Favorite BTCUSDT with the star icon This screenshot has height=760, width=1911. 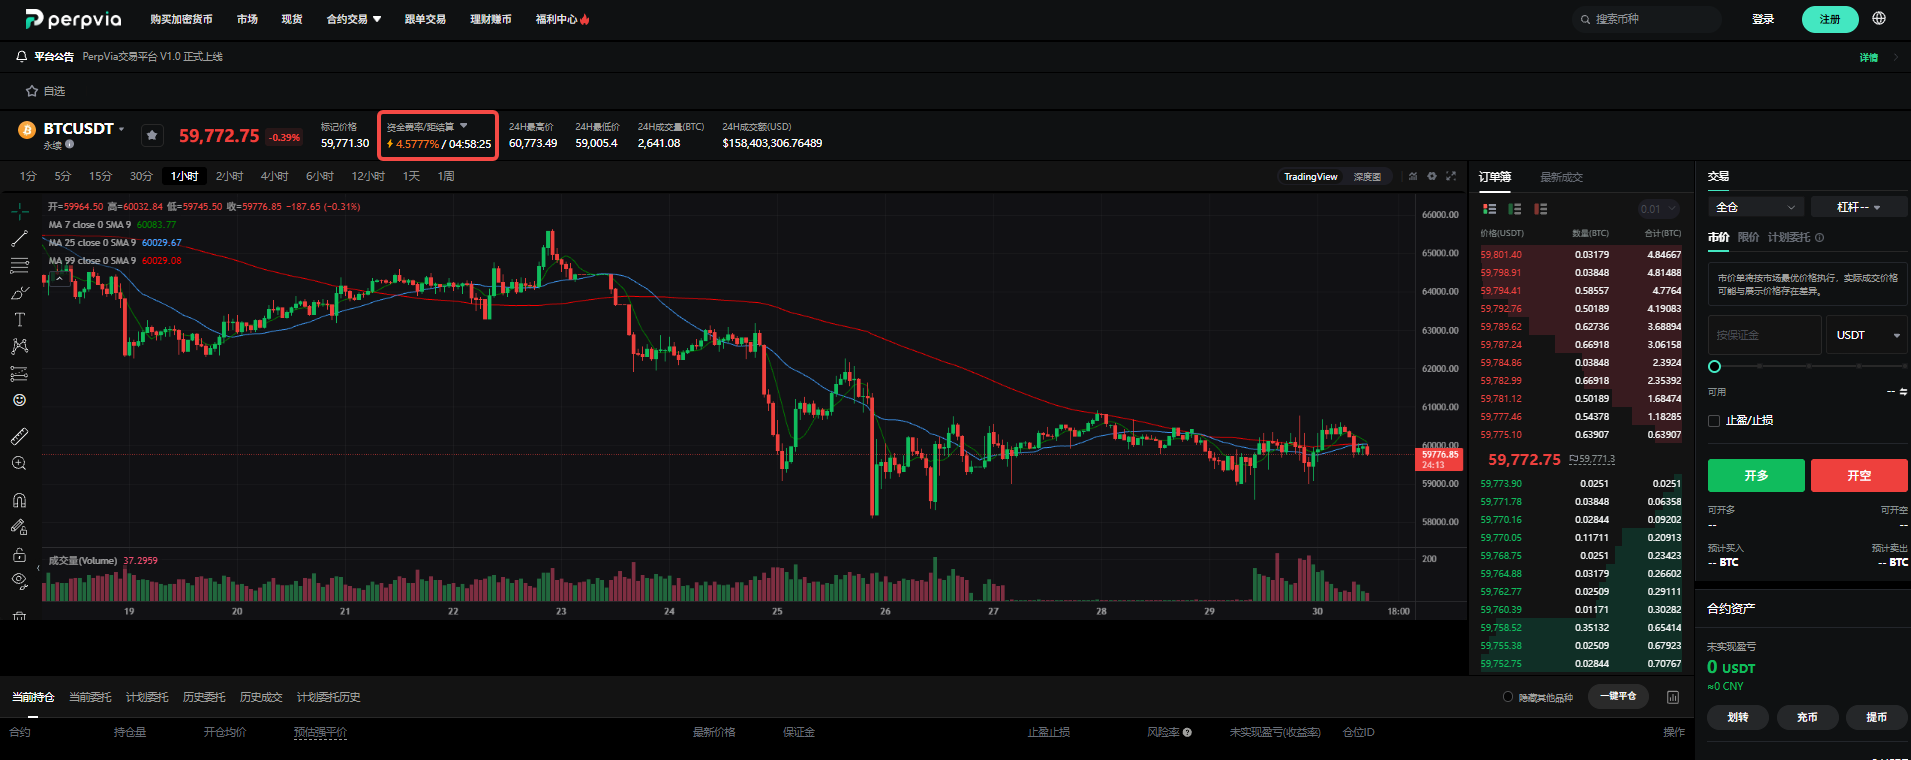pos(152,135)
